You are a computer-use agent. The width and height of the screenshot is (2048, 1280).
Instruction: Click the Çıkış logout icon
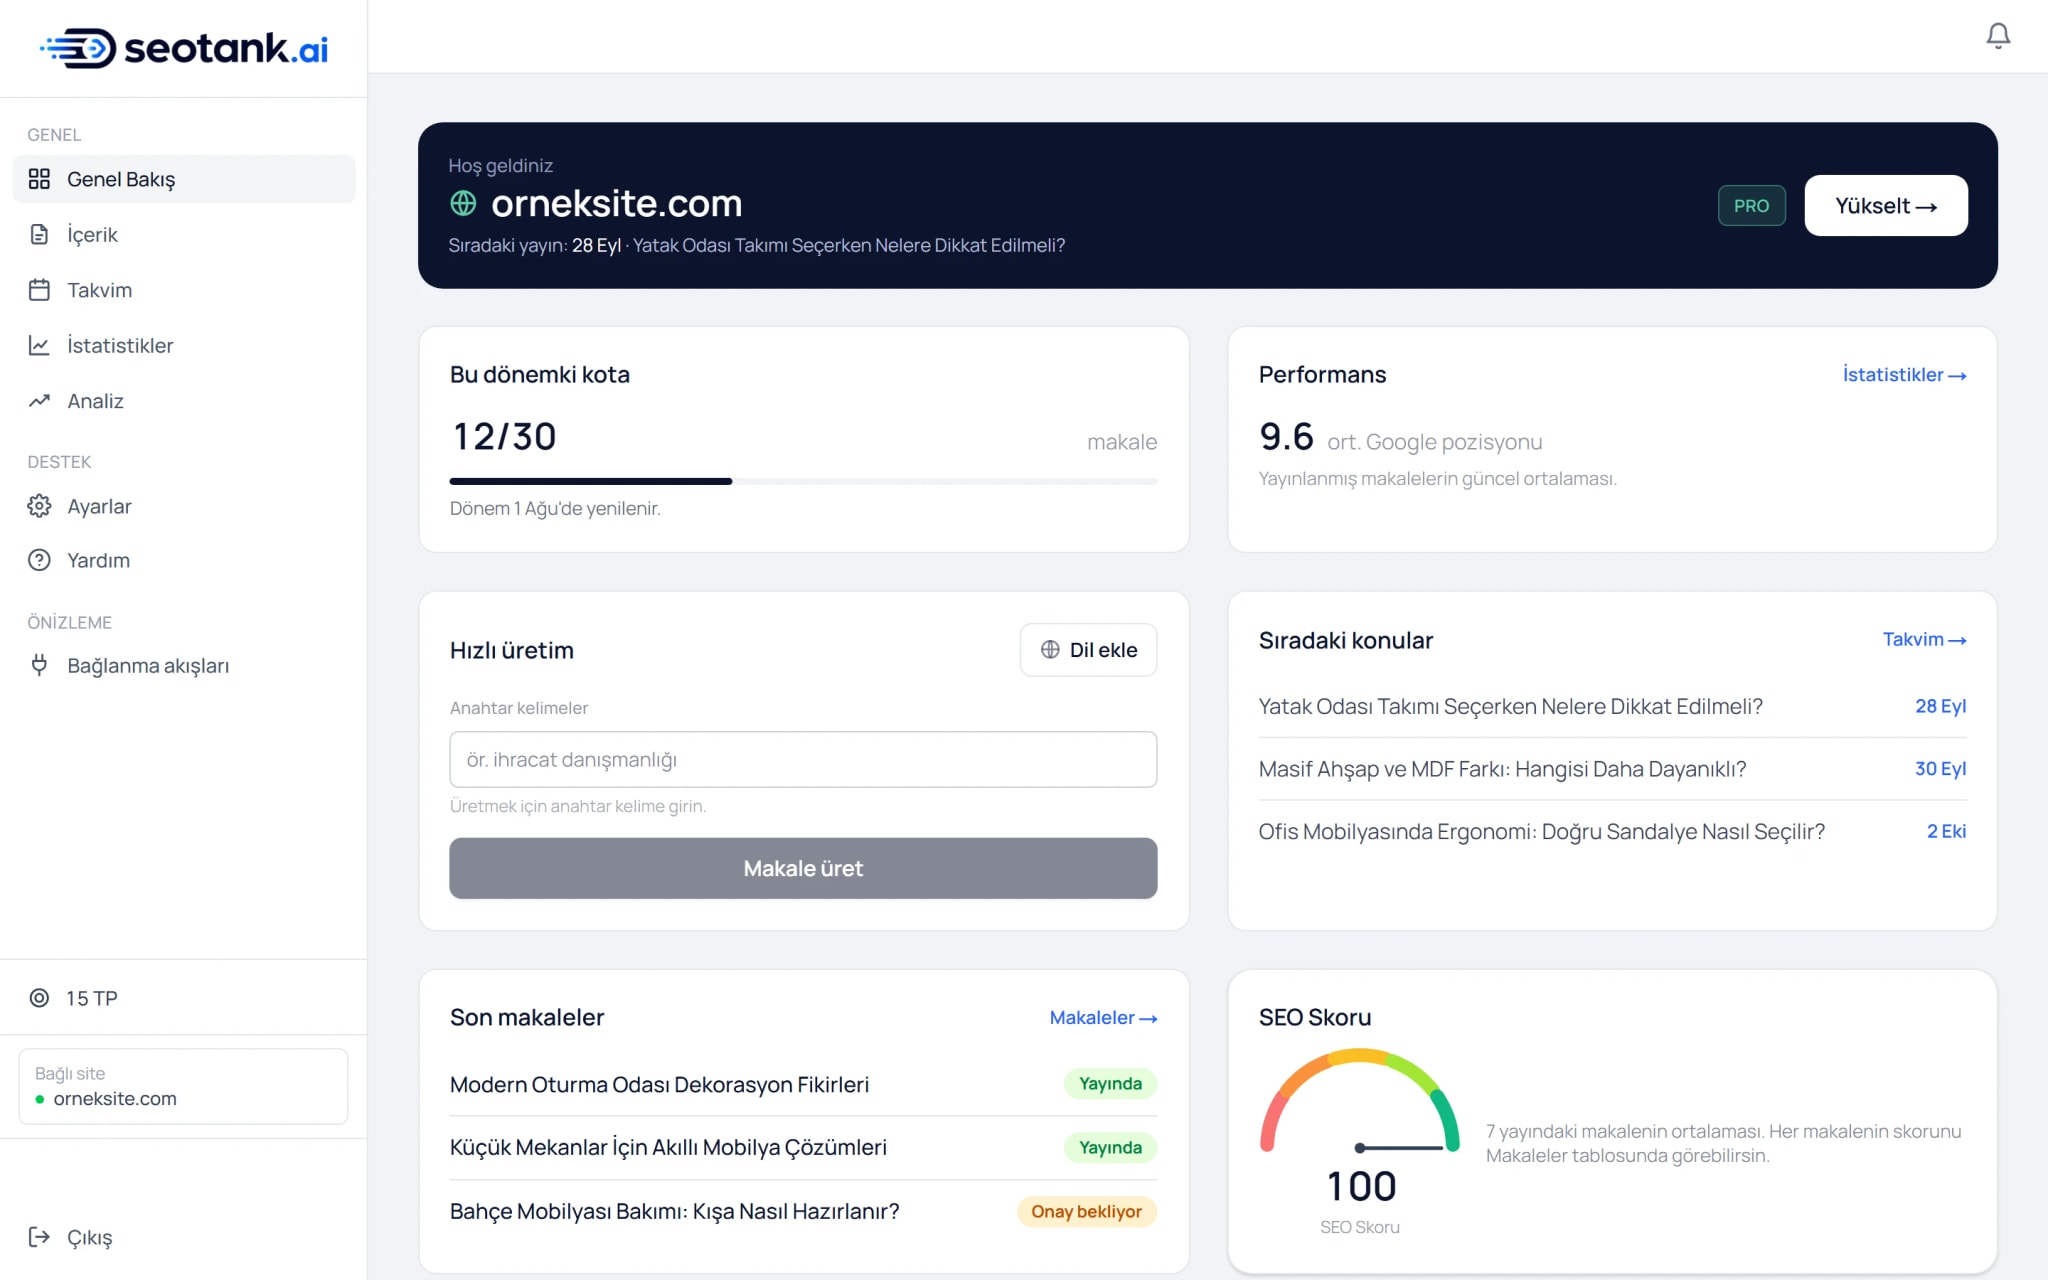39,1237
